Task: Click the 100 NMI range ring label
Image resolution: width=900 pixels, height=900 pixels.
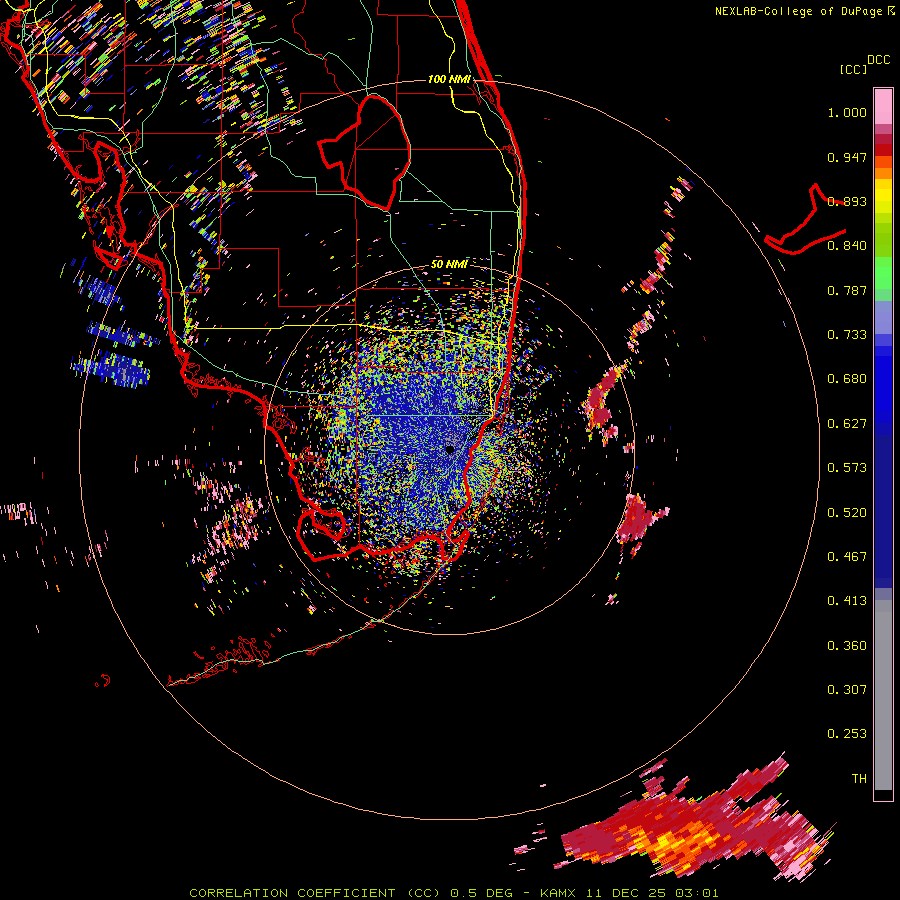Action: click(449, 79)
